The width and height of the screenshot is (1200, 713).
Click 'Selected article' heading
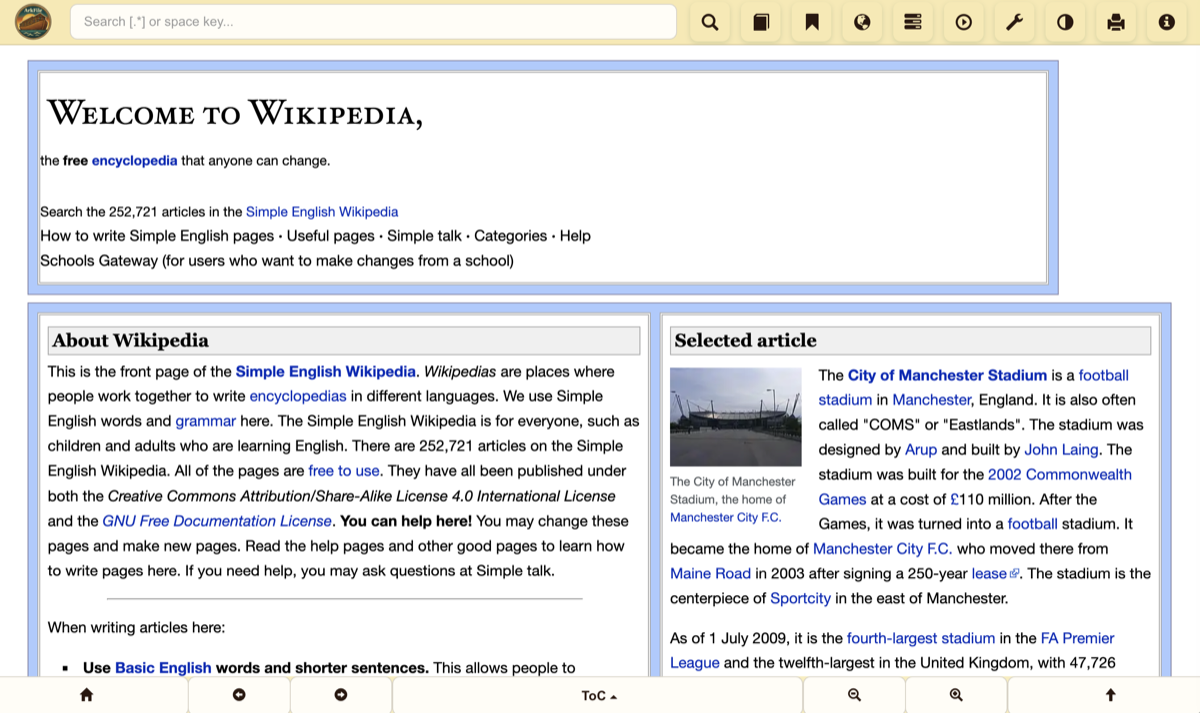coord(746,340)
